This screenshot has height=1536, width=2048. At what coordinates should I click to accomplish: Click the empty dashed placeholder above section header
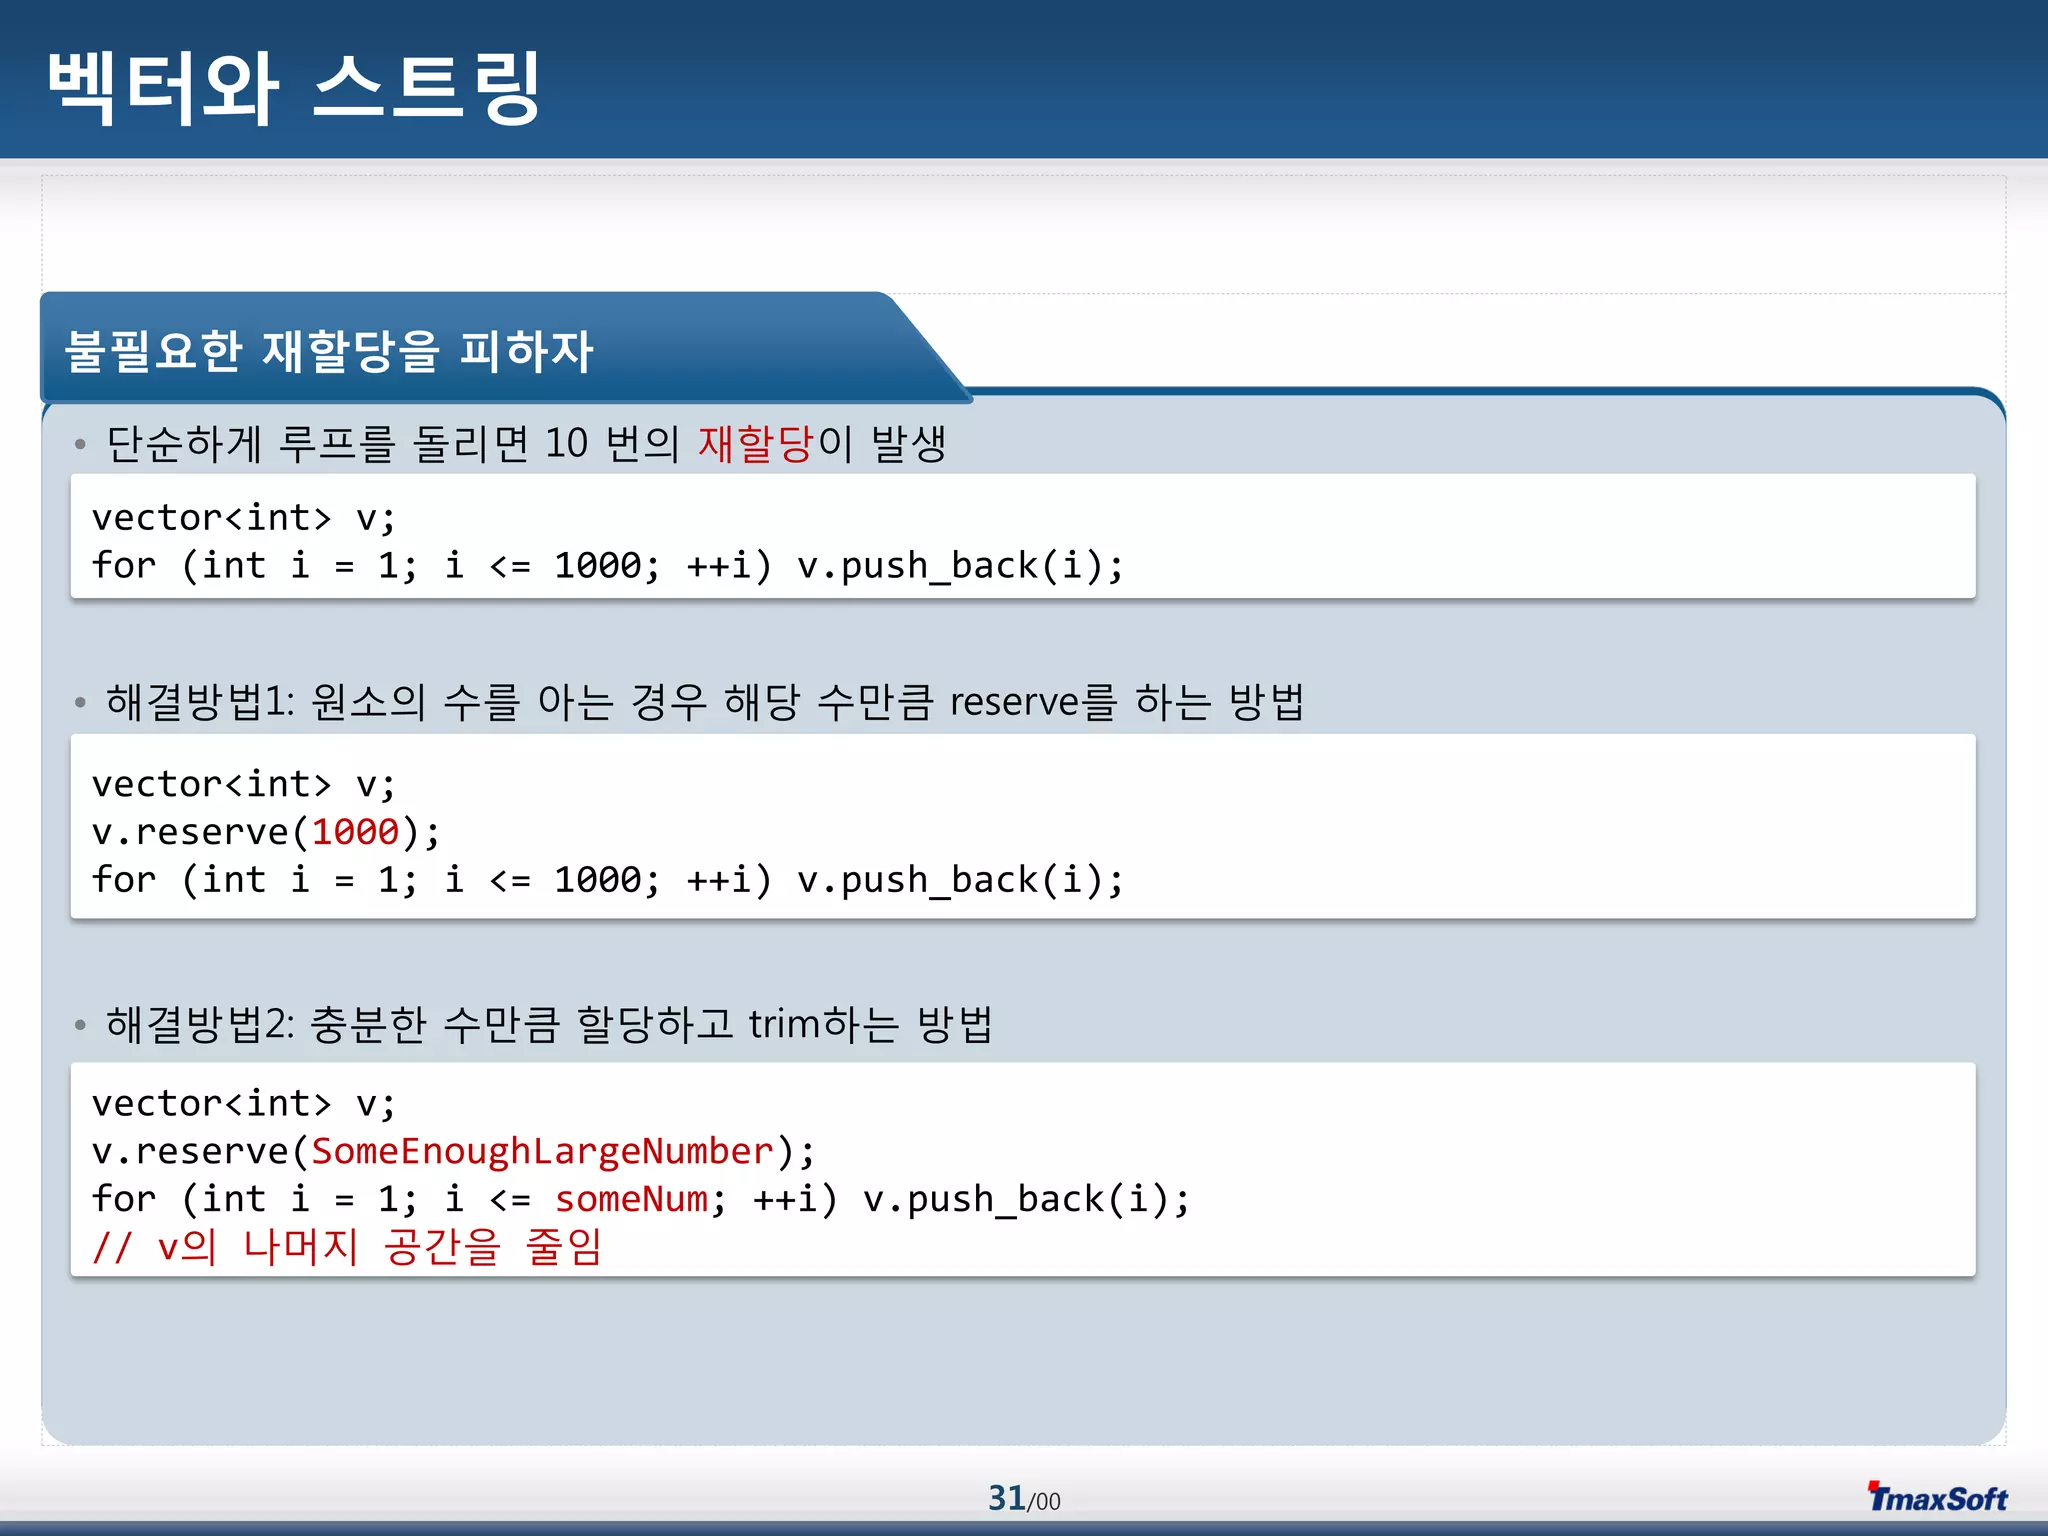click(1024, 235)
